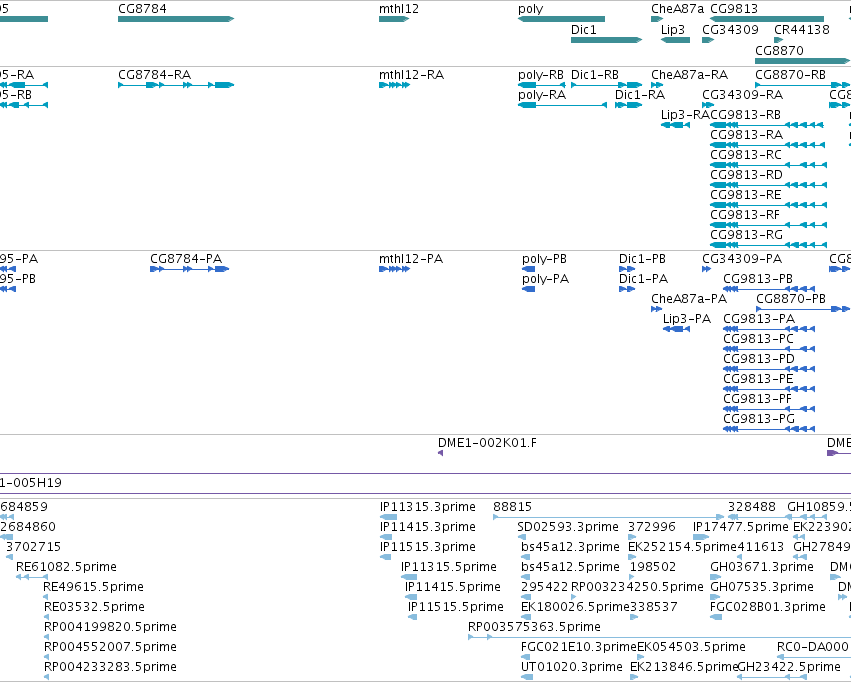
Task: Select the FGC028B01.3prime EST label
Action: (x=767, y=607)
